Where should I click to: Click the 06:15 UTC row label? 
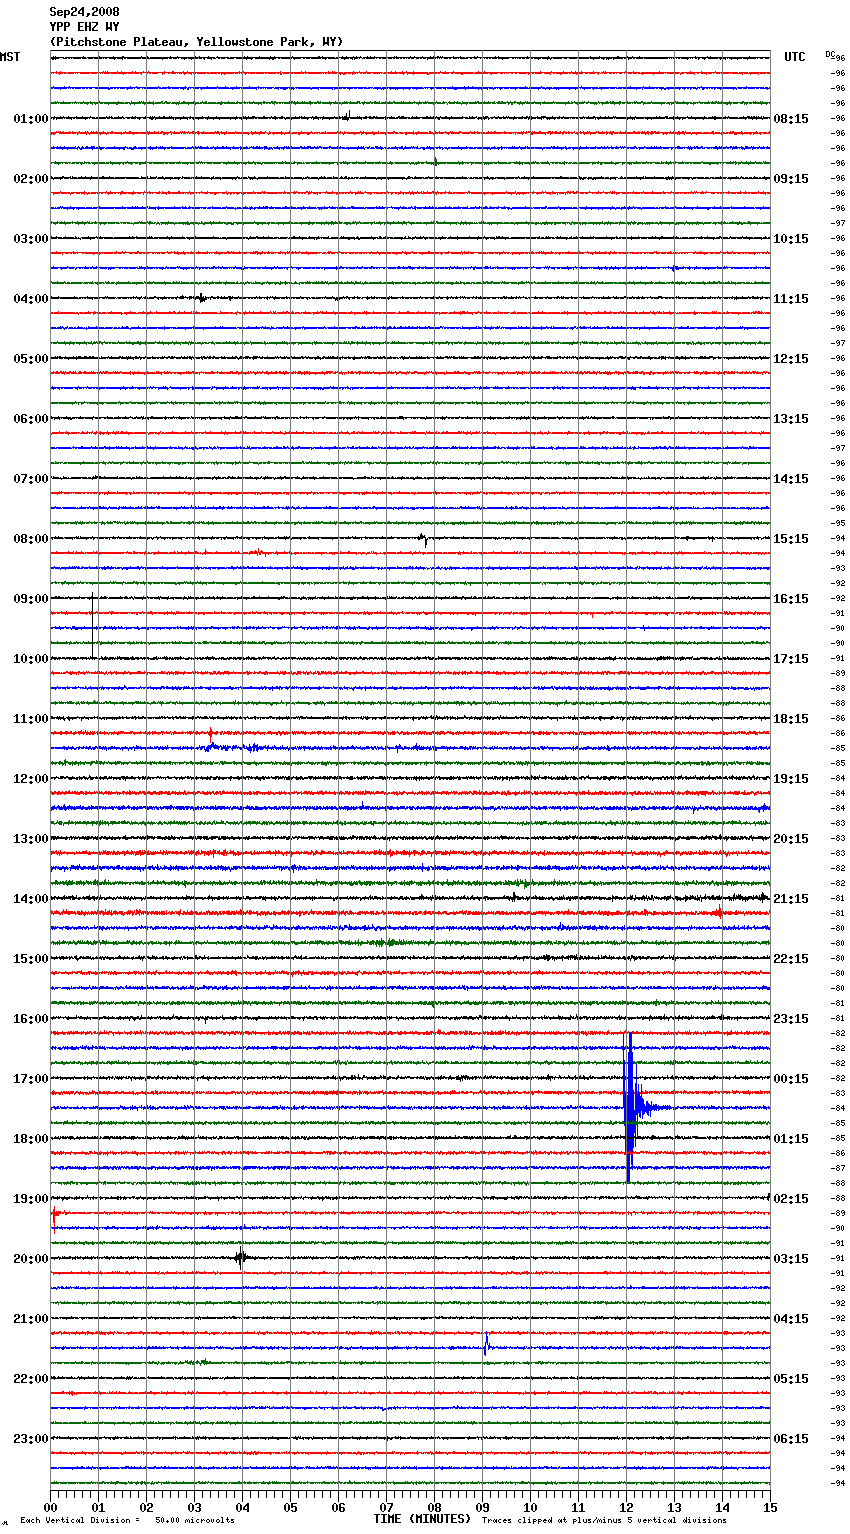tap(791, 1439)
